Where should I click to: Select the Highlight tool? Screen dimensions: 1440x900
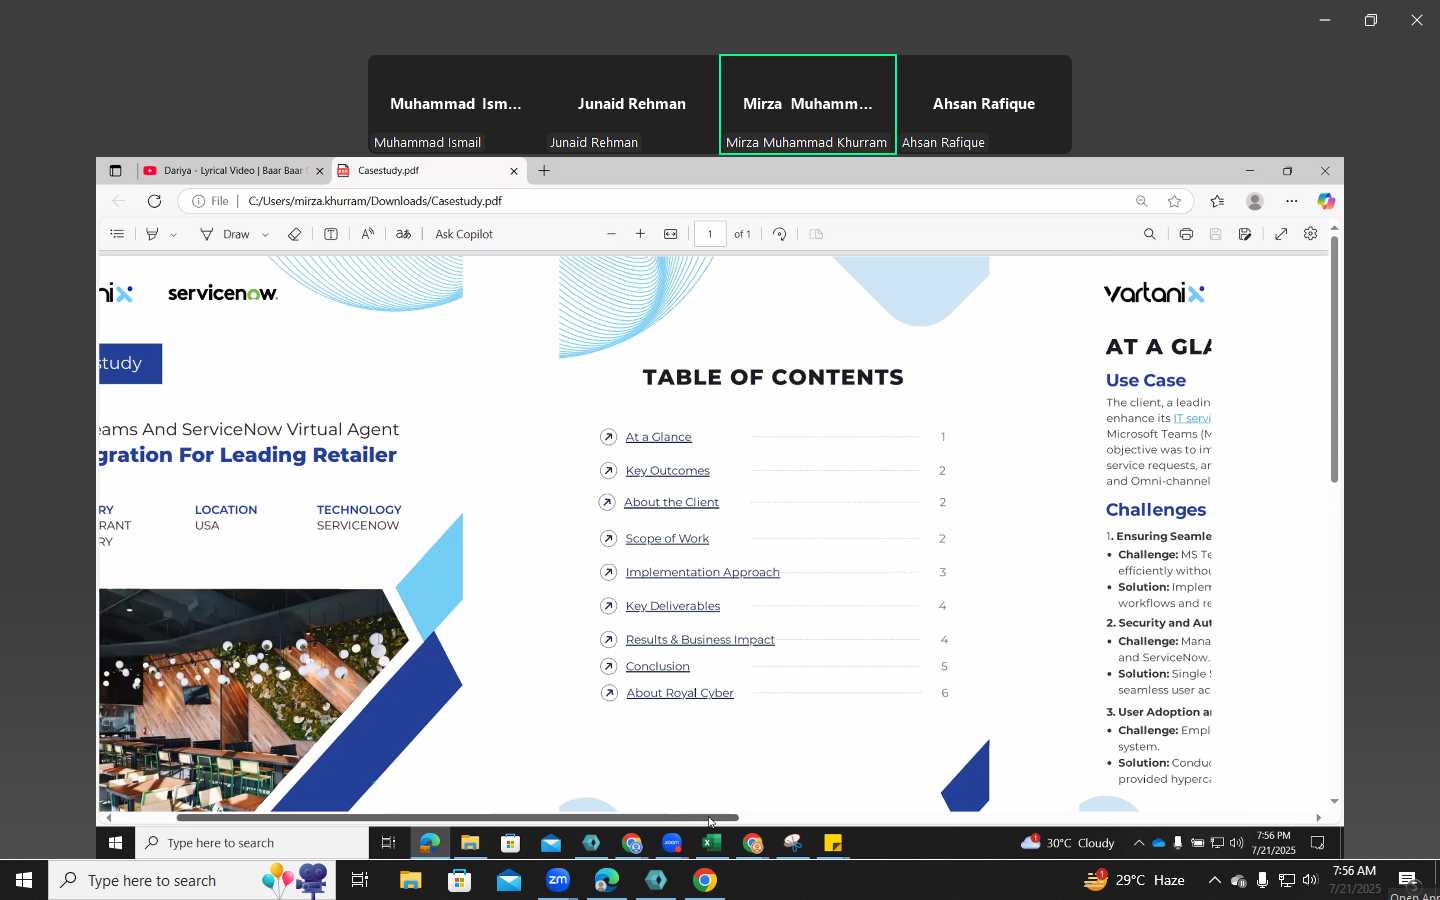[152, 234]
